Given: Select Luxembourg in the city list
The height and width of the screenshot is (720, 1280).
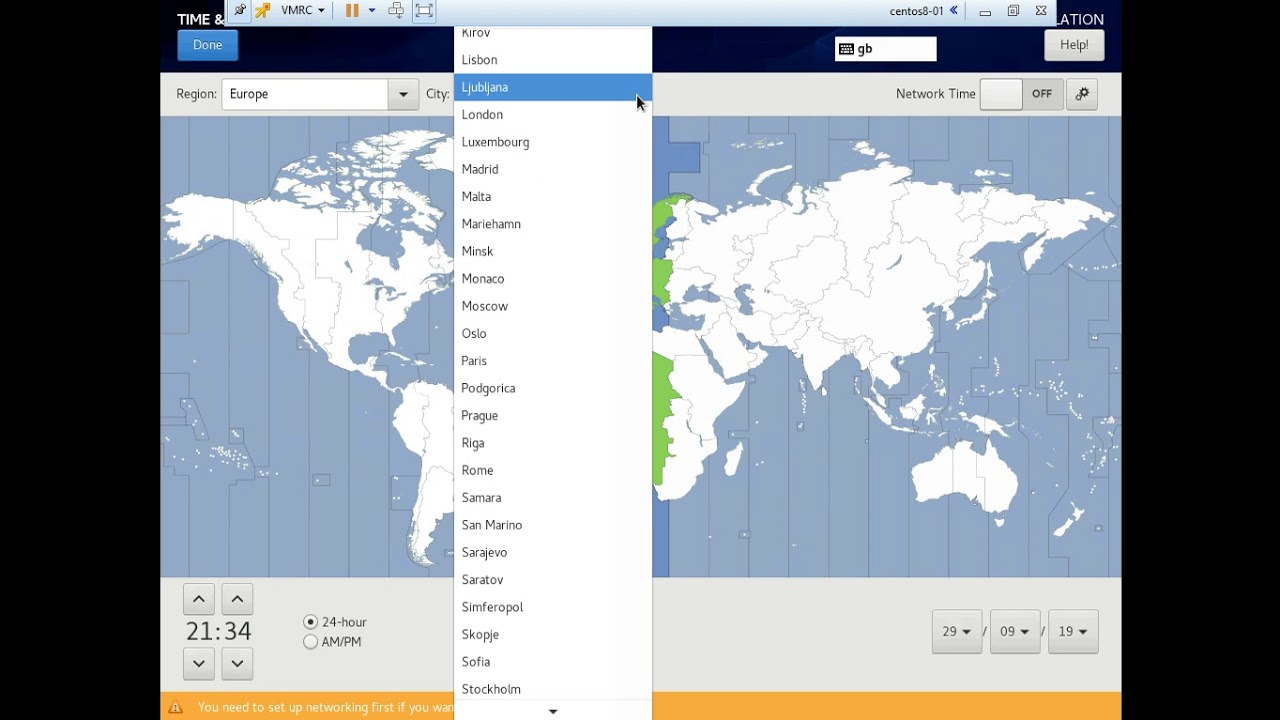Looking at the screenshot, I should click(553, 142).
